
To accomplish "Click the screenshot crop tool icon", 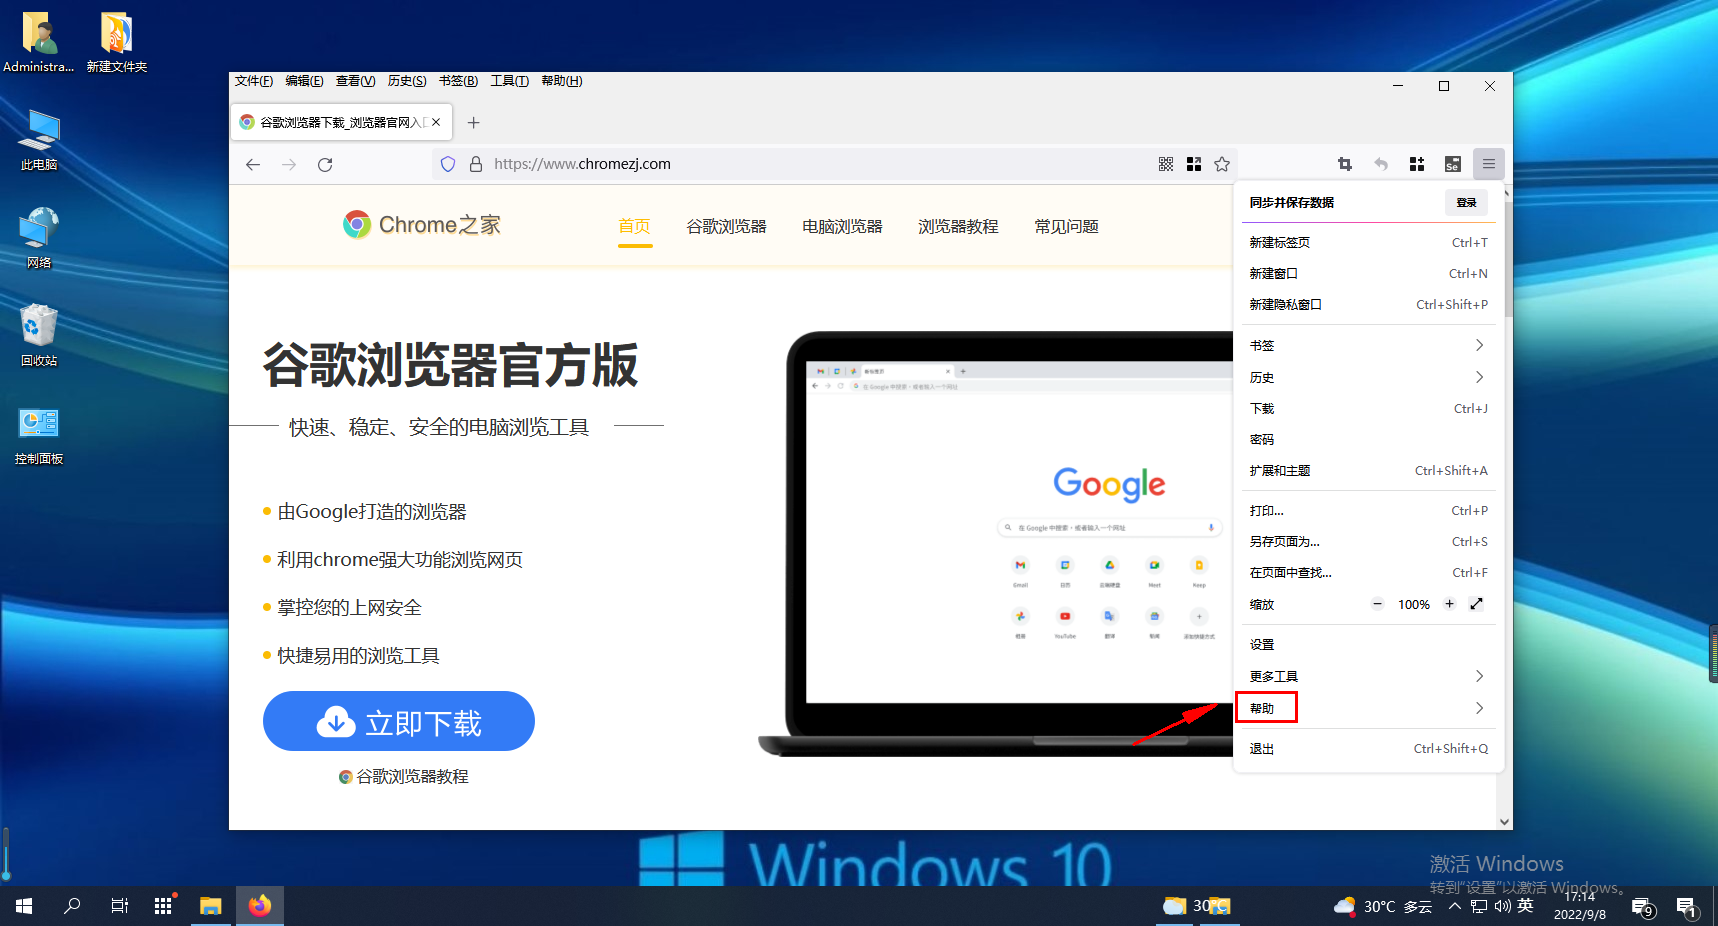I will click(x=1345, y=164).
